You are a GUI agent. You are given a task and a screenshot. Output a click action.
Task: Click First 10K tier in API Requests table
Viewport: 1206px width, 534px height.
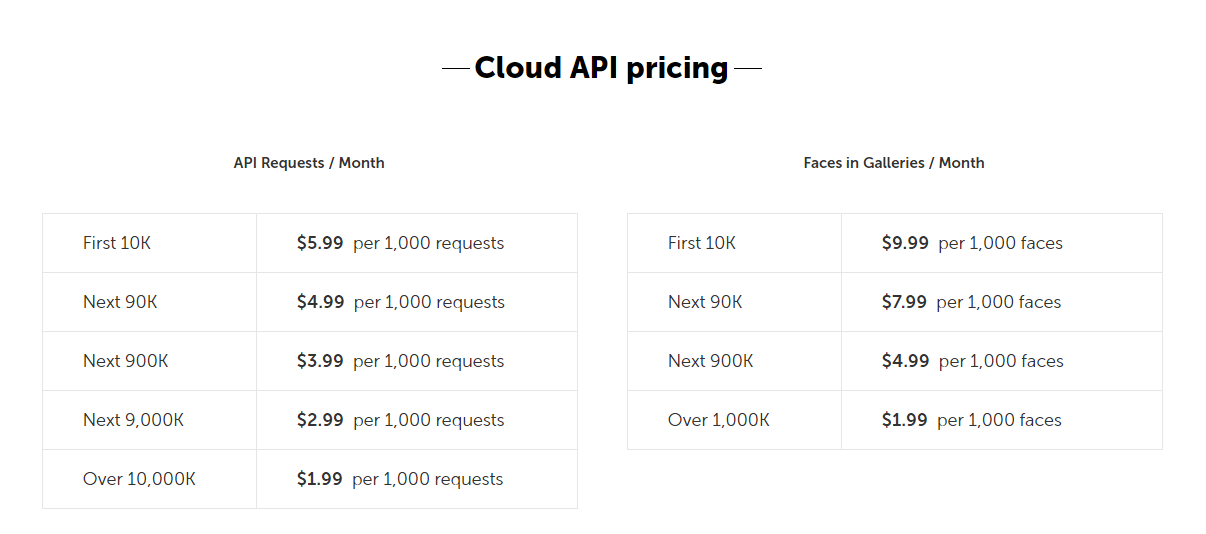tap(117, 243)
